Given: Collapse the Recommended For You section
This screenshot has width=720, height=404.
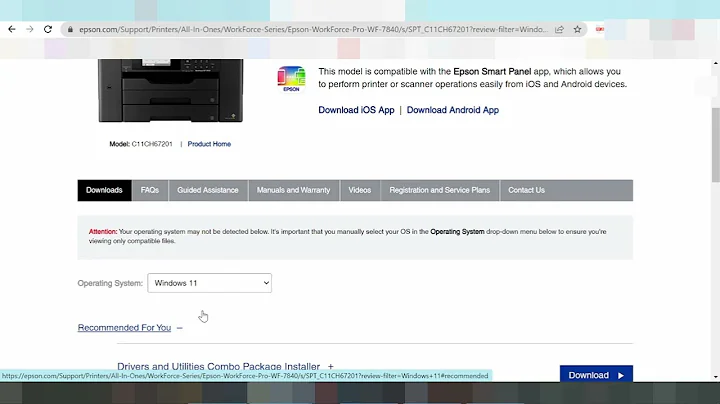Looking at the screenshot, I should pyautogui.click(x=124, y=328).
